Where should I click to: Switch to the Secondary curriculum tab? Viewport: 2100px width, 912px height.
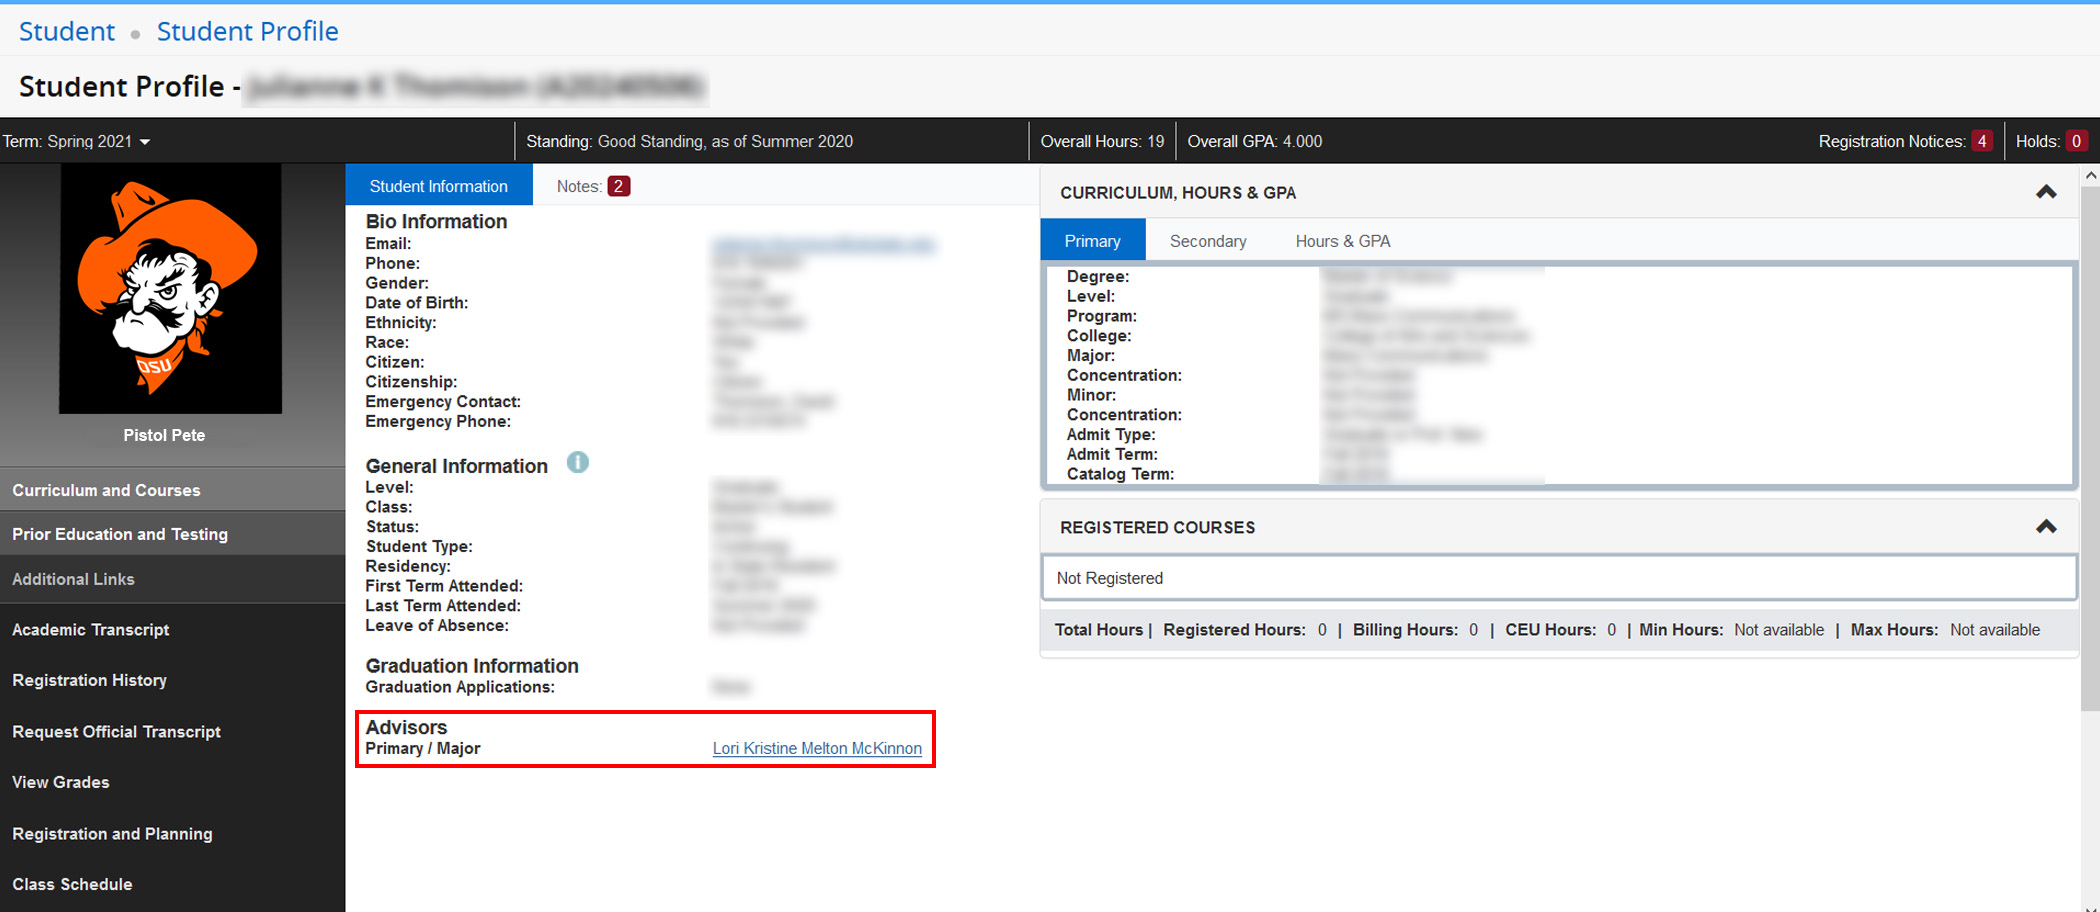click(x=1208, y=240)
